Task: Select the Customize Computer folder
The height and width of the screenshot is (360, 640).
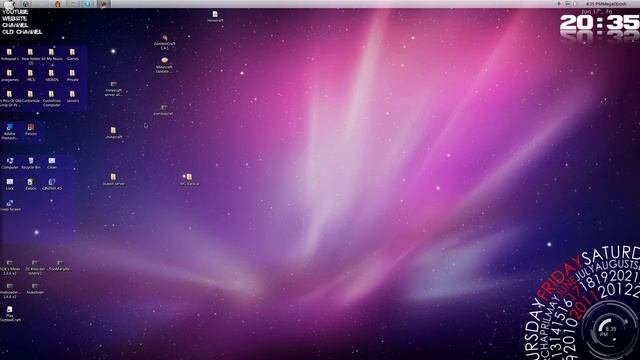Action: (x=52, y=98)
